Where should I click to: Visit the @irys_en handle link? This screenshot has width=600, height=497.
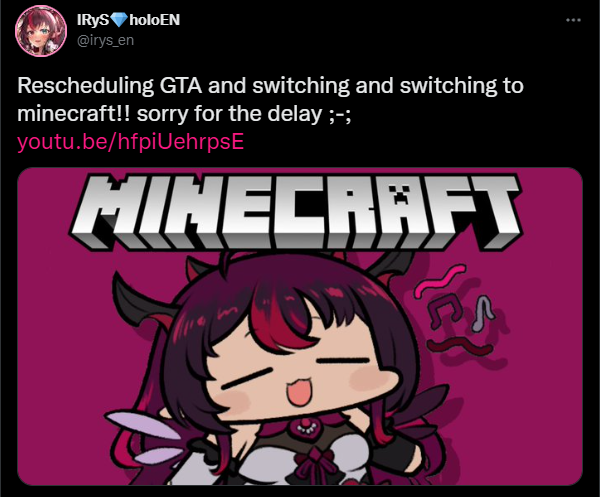(106, 40)
